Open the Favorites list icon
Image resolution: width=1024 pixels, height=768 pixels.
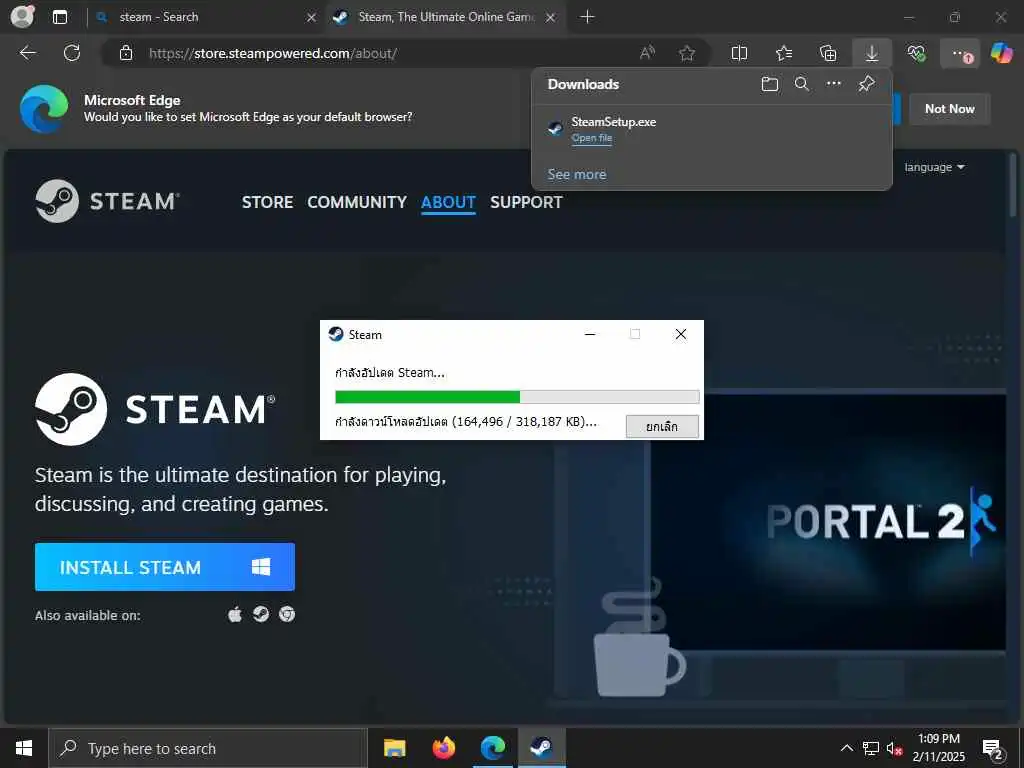coord(784,53)
